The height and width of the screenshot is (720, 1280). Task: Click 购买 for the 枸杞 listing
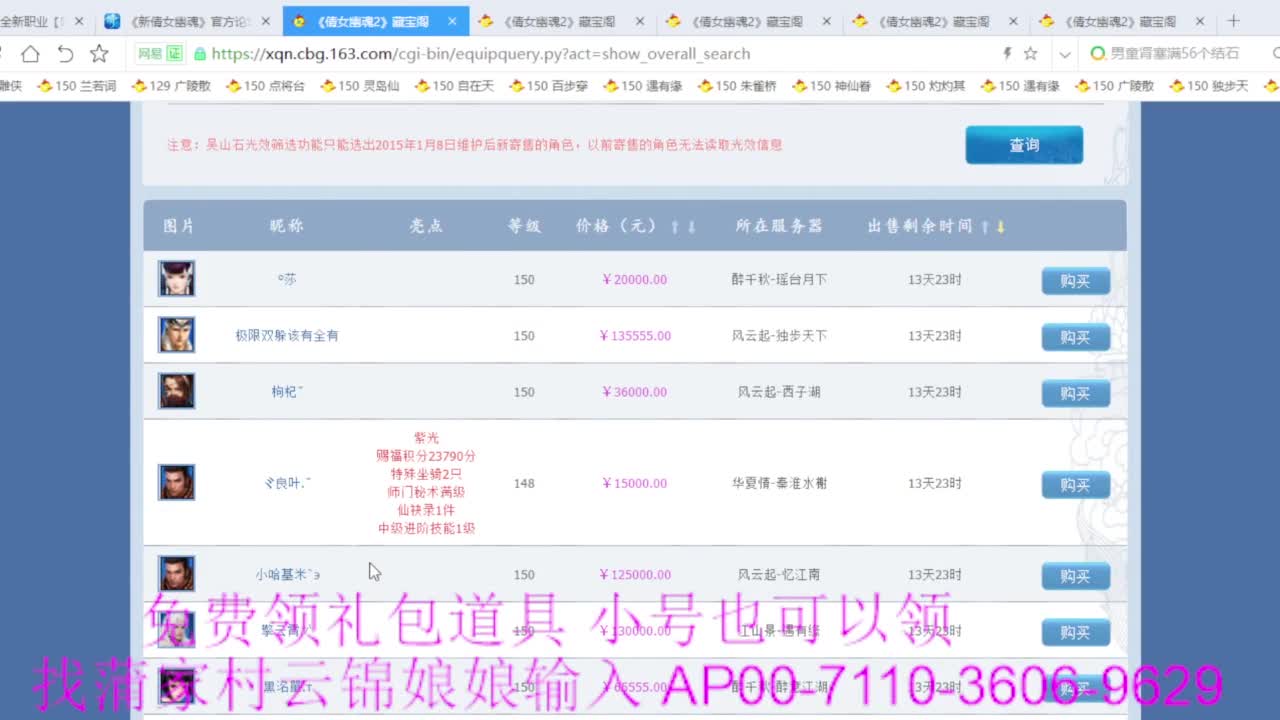[x=1076, y=393]
